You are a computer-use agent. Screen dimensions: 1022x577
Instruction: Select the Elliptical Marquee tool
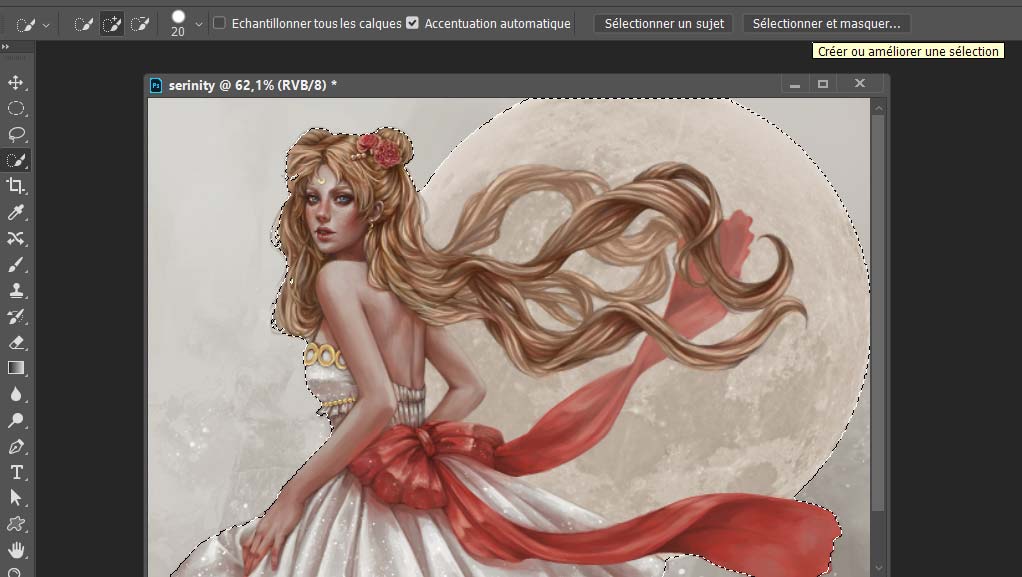[16, 109]
